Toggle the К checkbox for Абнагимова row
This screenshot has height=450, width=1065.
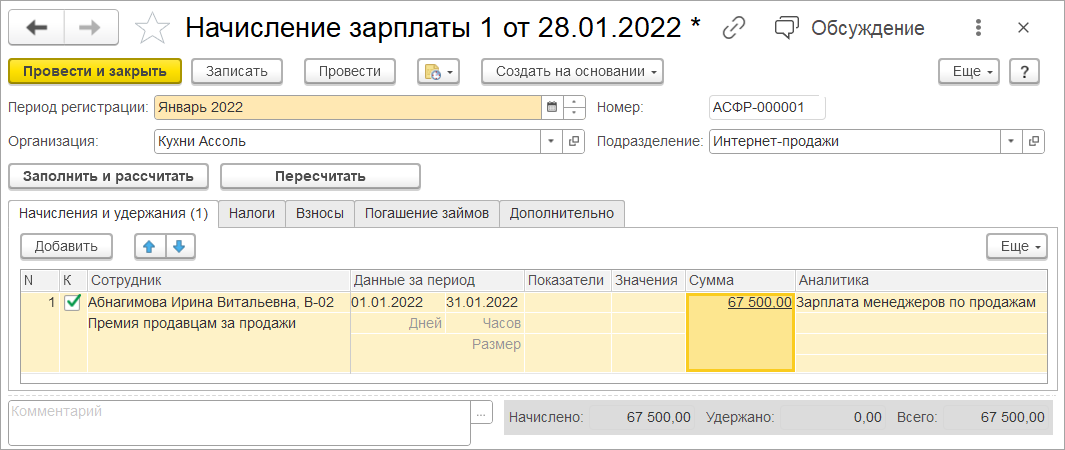[x=72, y=302]
